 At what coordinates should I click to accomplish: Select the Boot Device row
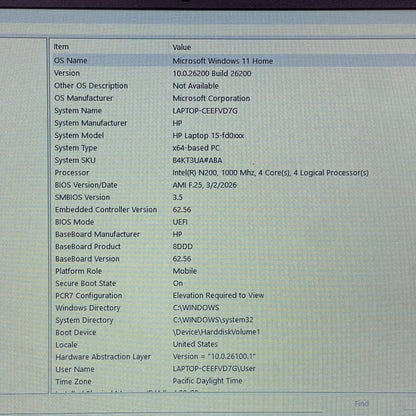pos(233,332)
